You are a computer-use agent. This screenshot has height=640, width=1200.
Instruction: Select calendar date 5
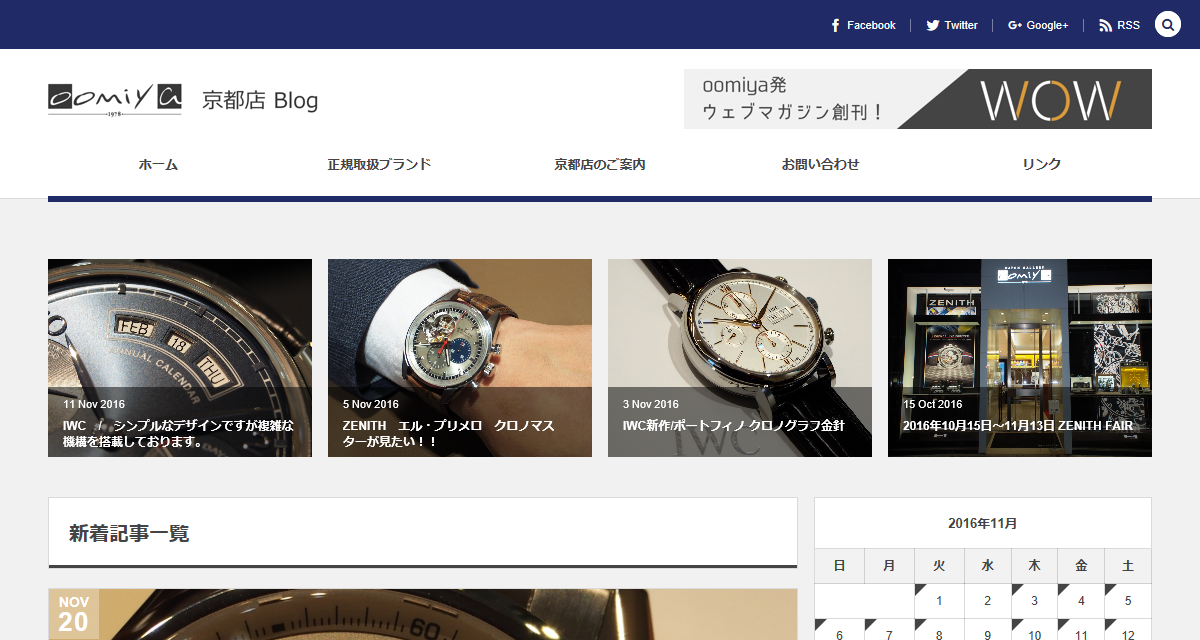(1128, 601)
